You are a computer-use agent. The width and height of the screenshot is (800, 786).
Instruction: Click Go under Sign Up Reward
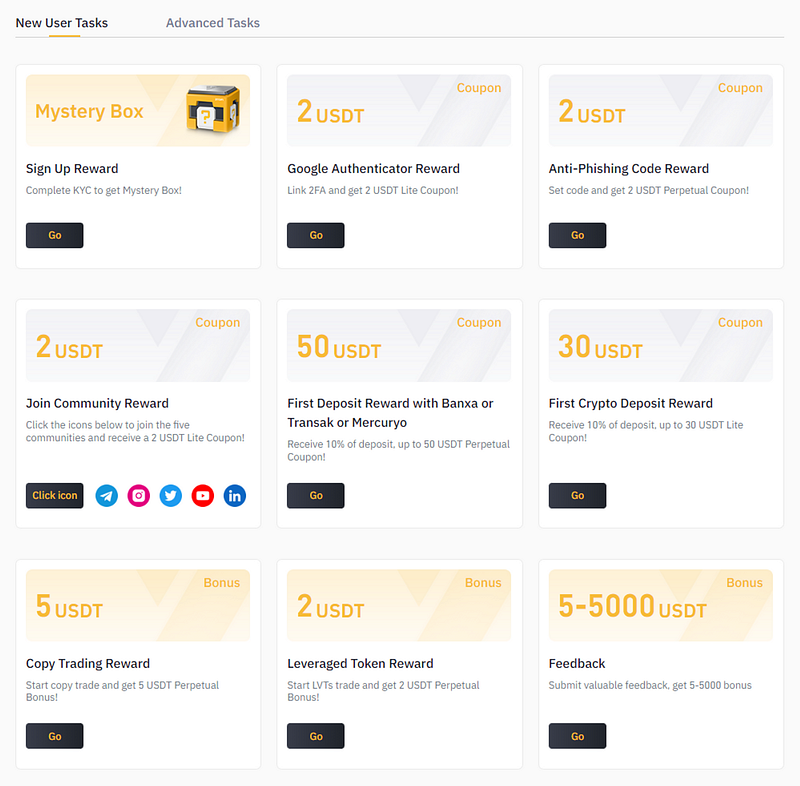[x=55, y=235]
